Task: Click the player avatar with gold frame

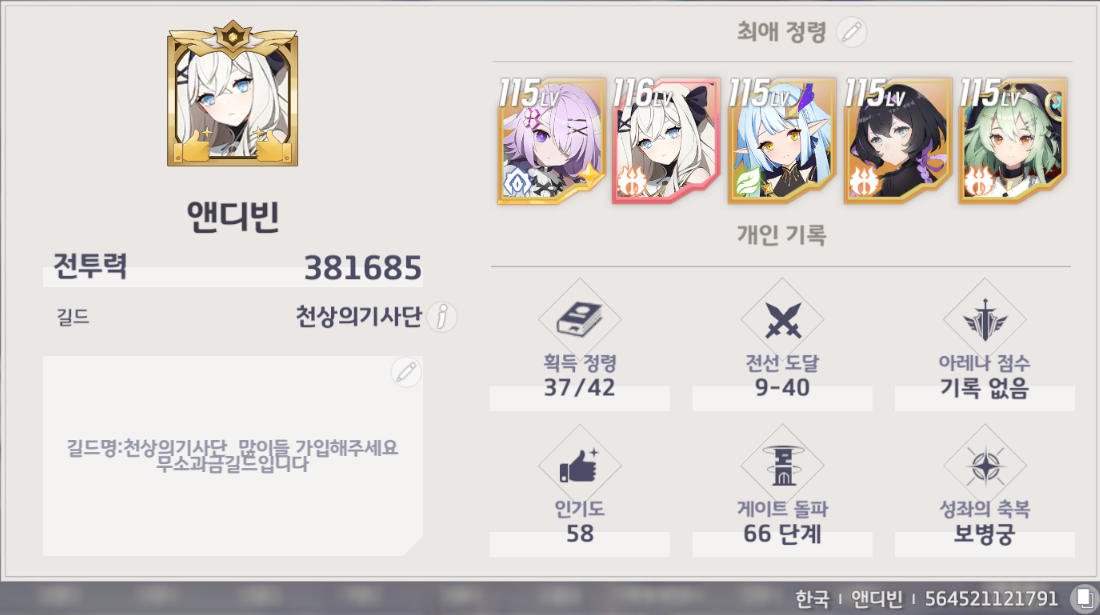Action: 232,94
